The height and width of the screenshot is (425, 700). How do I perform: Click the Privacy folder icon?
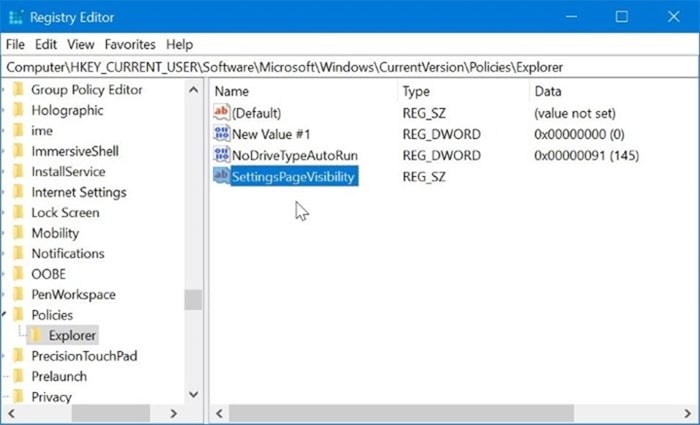(x=18, y=396)
